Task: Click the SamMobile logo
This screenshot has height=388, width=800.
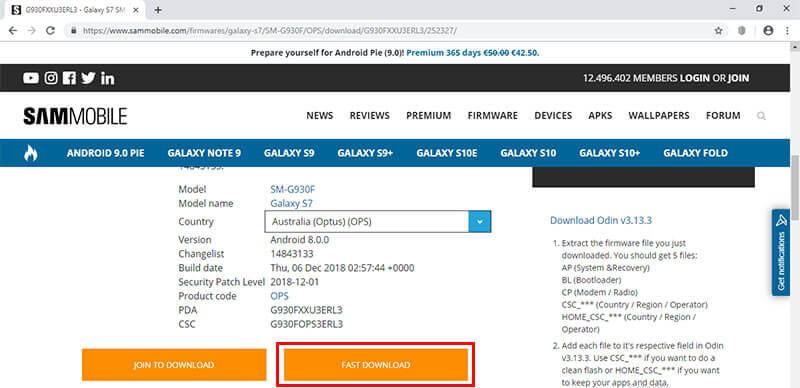Action: (x=76, y=116)
